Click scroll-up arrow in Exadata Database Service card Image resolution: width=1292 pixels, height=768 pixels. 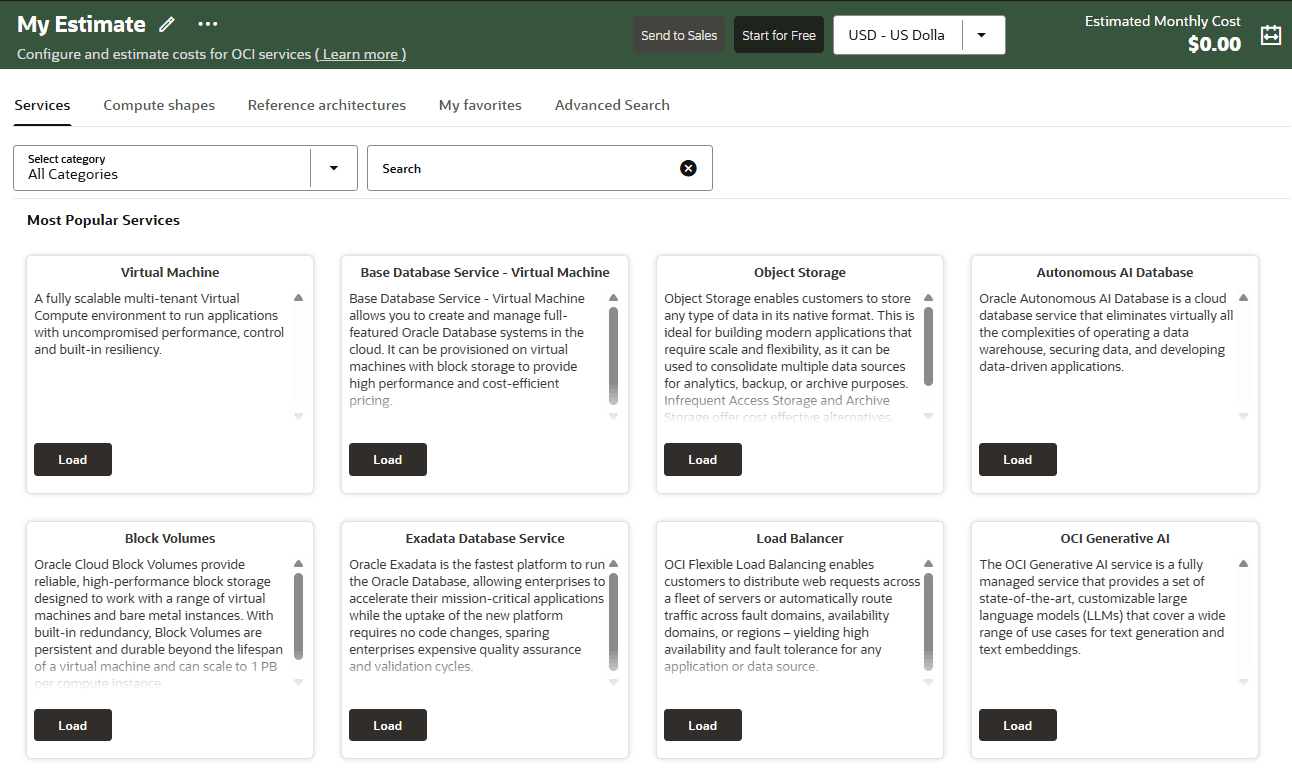point(613,564)
